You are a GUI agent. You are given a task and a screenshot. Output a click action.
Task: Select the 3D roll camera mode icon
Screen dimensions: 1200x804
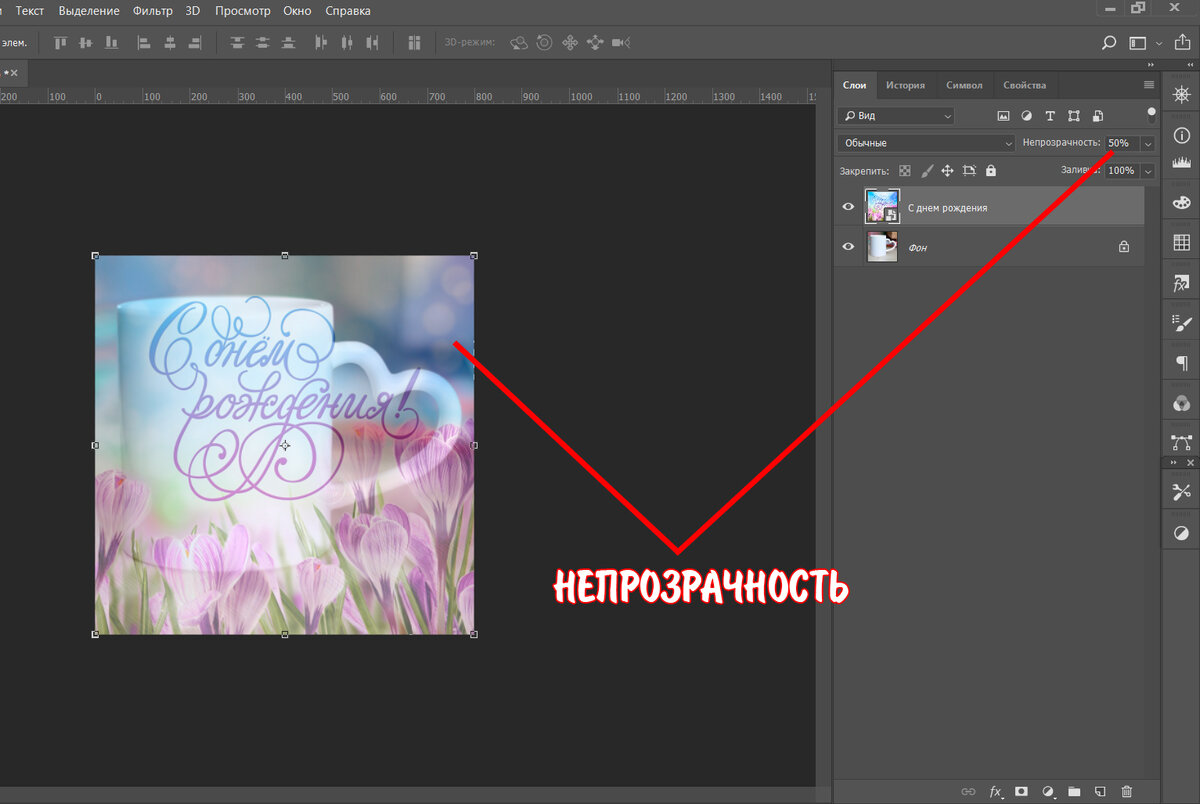pos(544,43)
